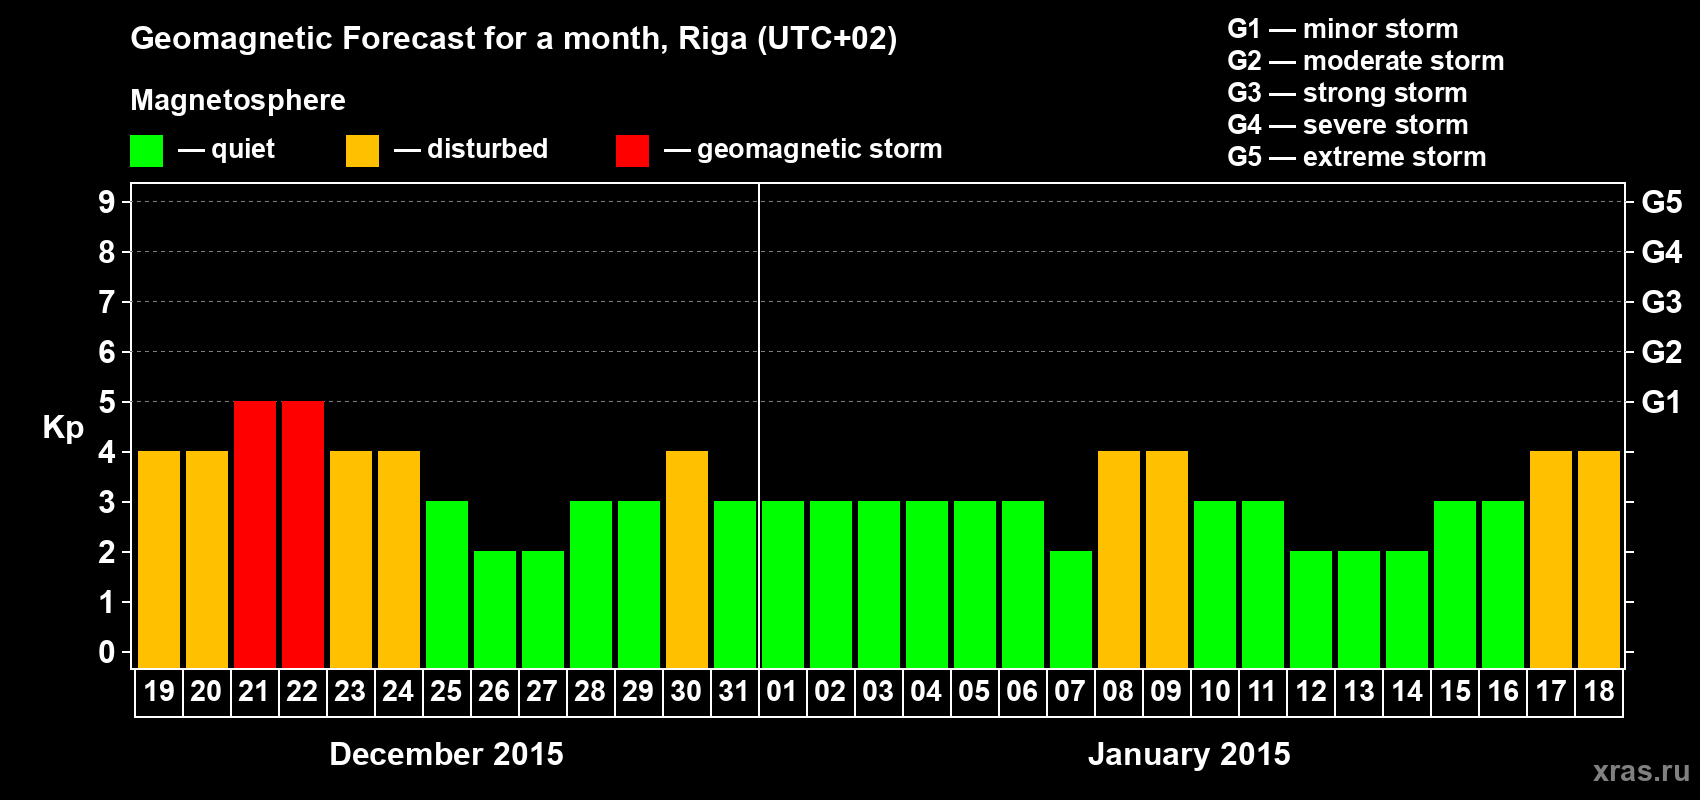Click the date label 31
The image size is (1700, 800).
tap(734, 691)
